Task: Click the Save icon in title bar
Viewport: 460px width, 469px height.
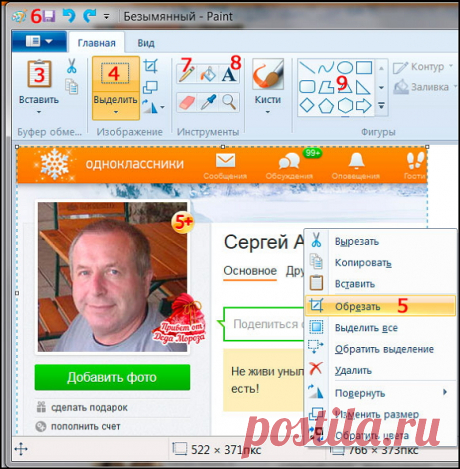Action: point(49,16)
